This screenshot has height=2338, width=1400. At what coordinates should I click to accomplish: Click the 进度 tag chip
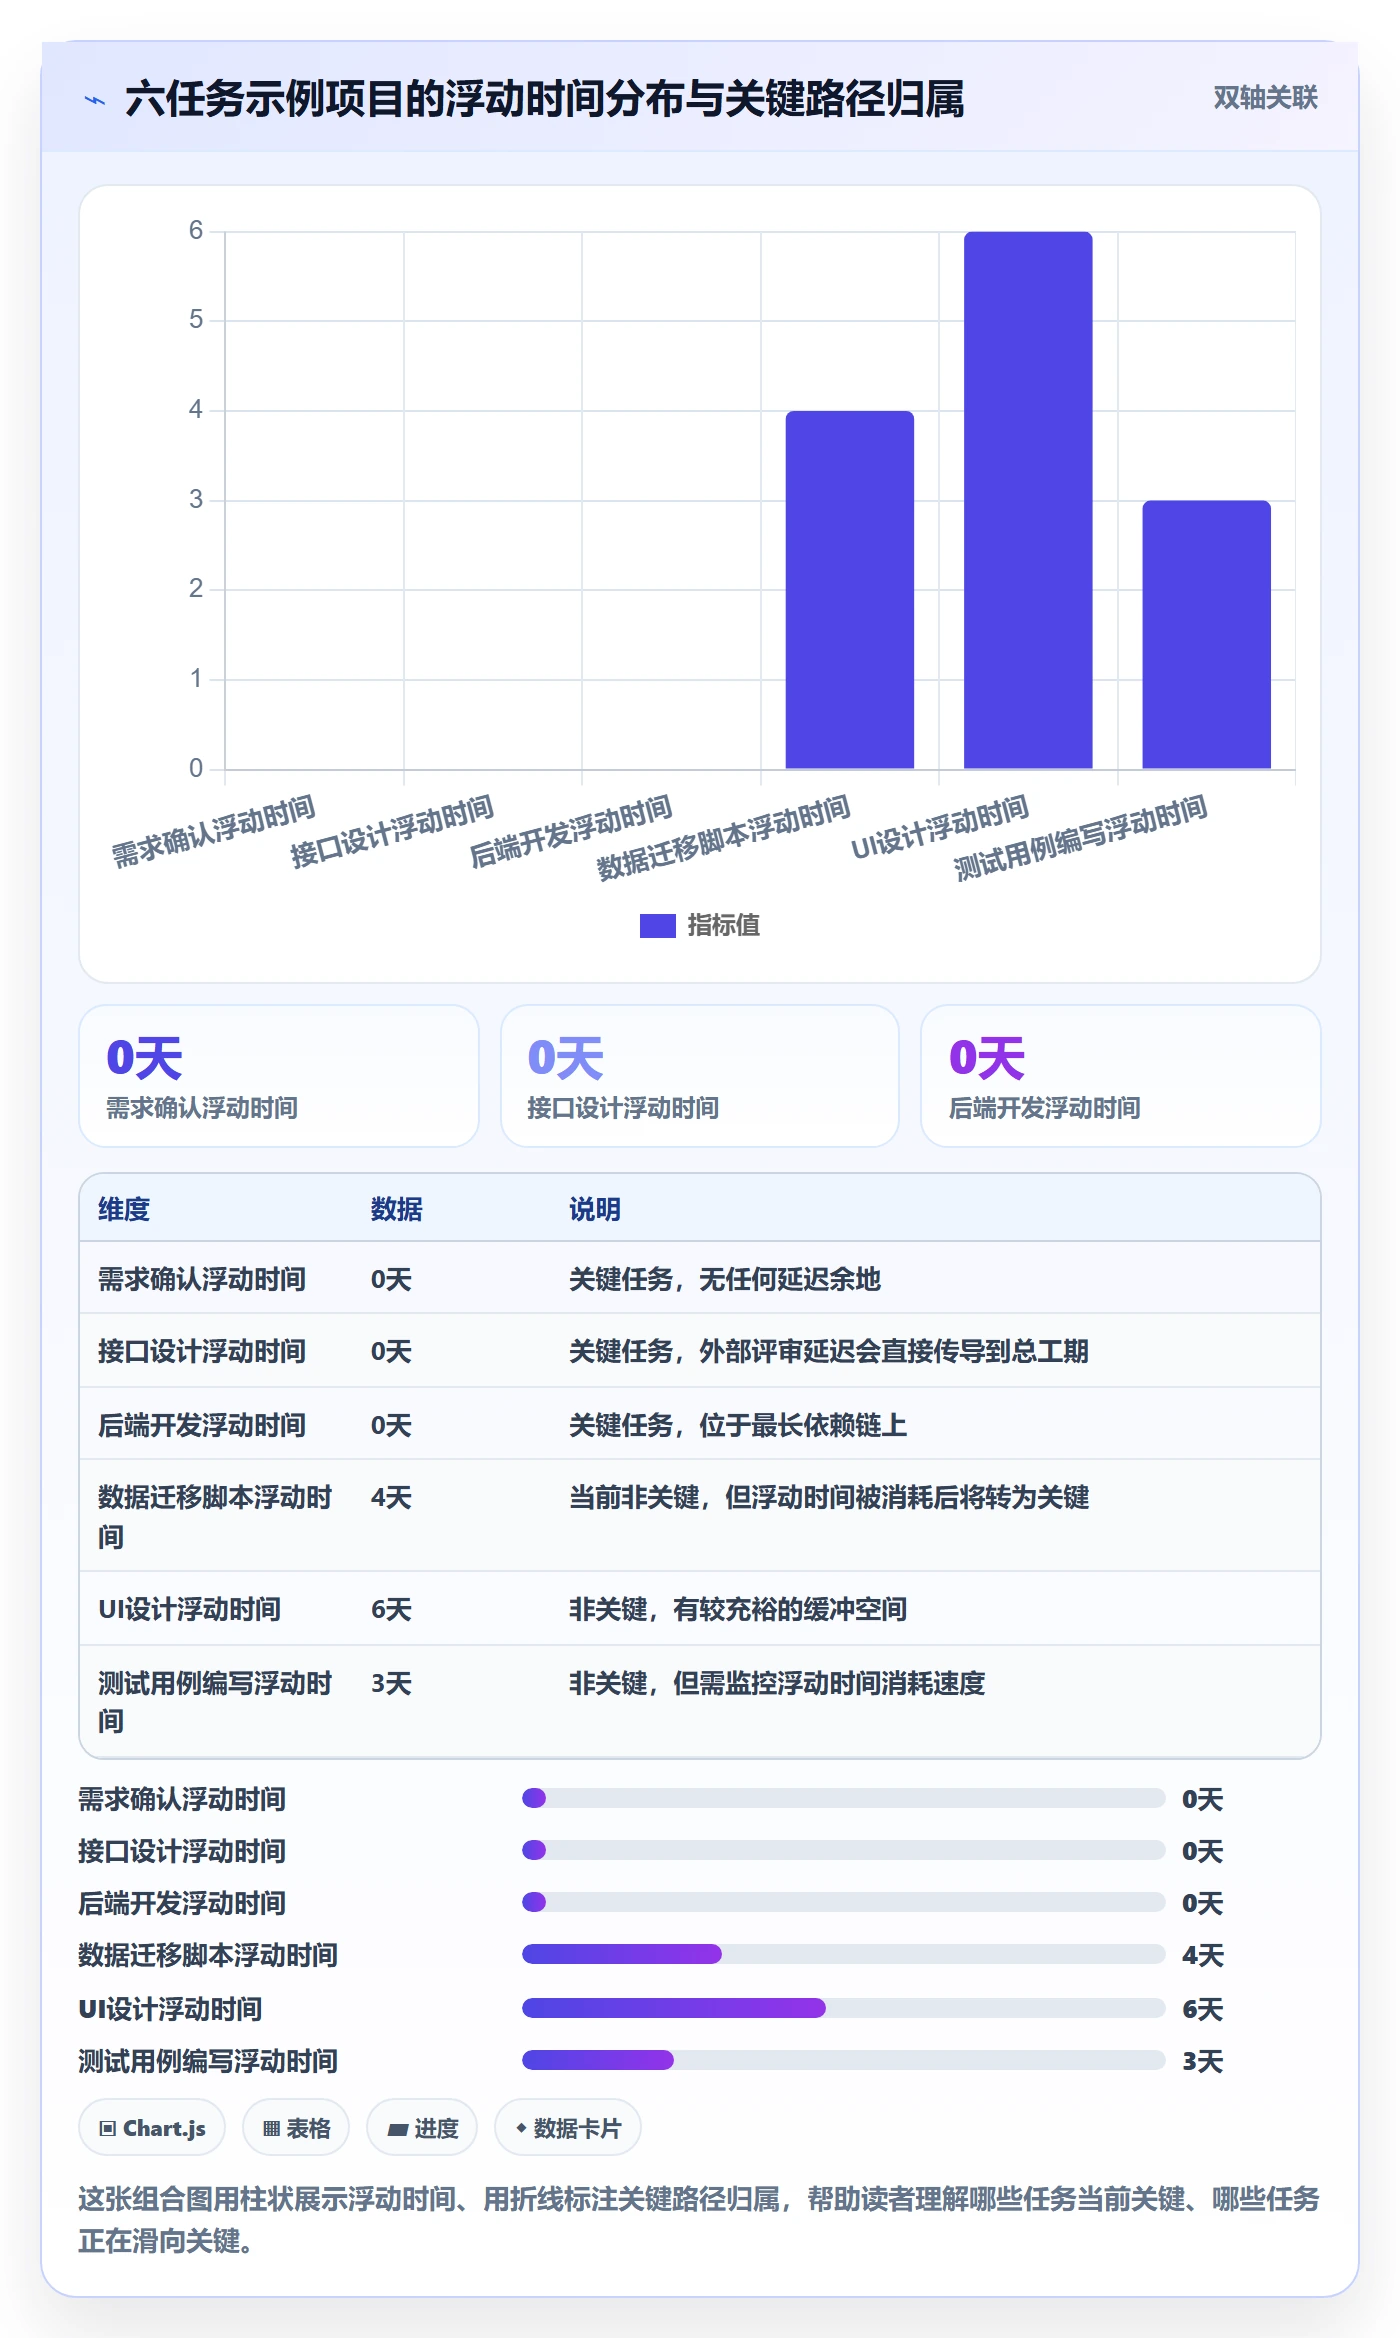[422, 2128]
